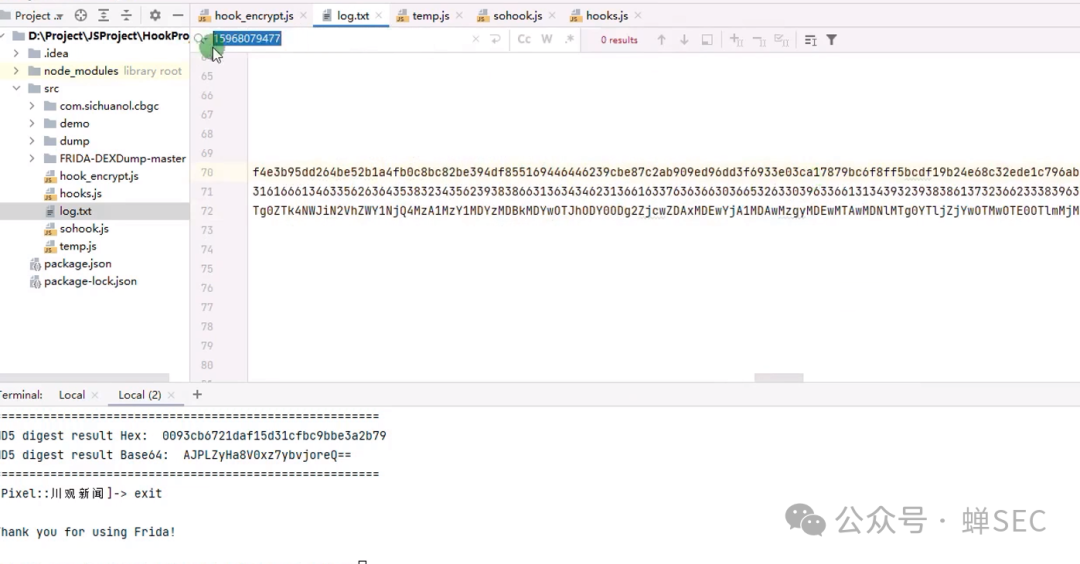Close the Local terminal tab
The height and width of the screenshot is (564, 1080).
tap(95, 395)
